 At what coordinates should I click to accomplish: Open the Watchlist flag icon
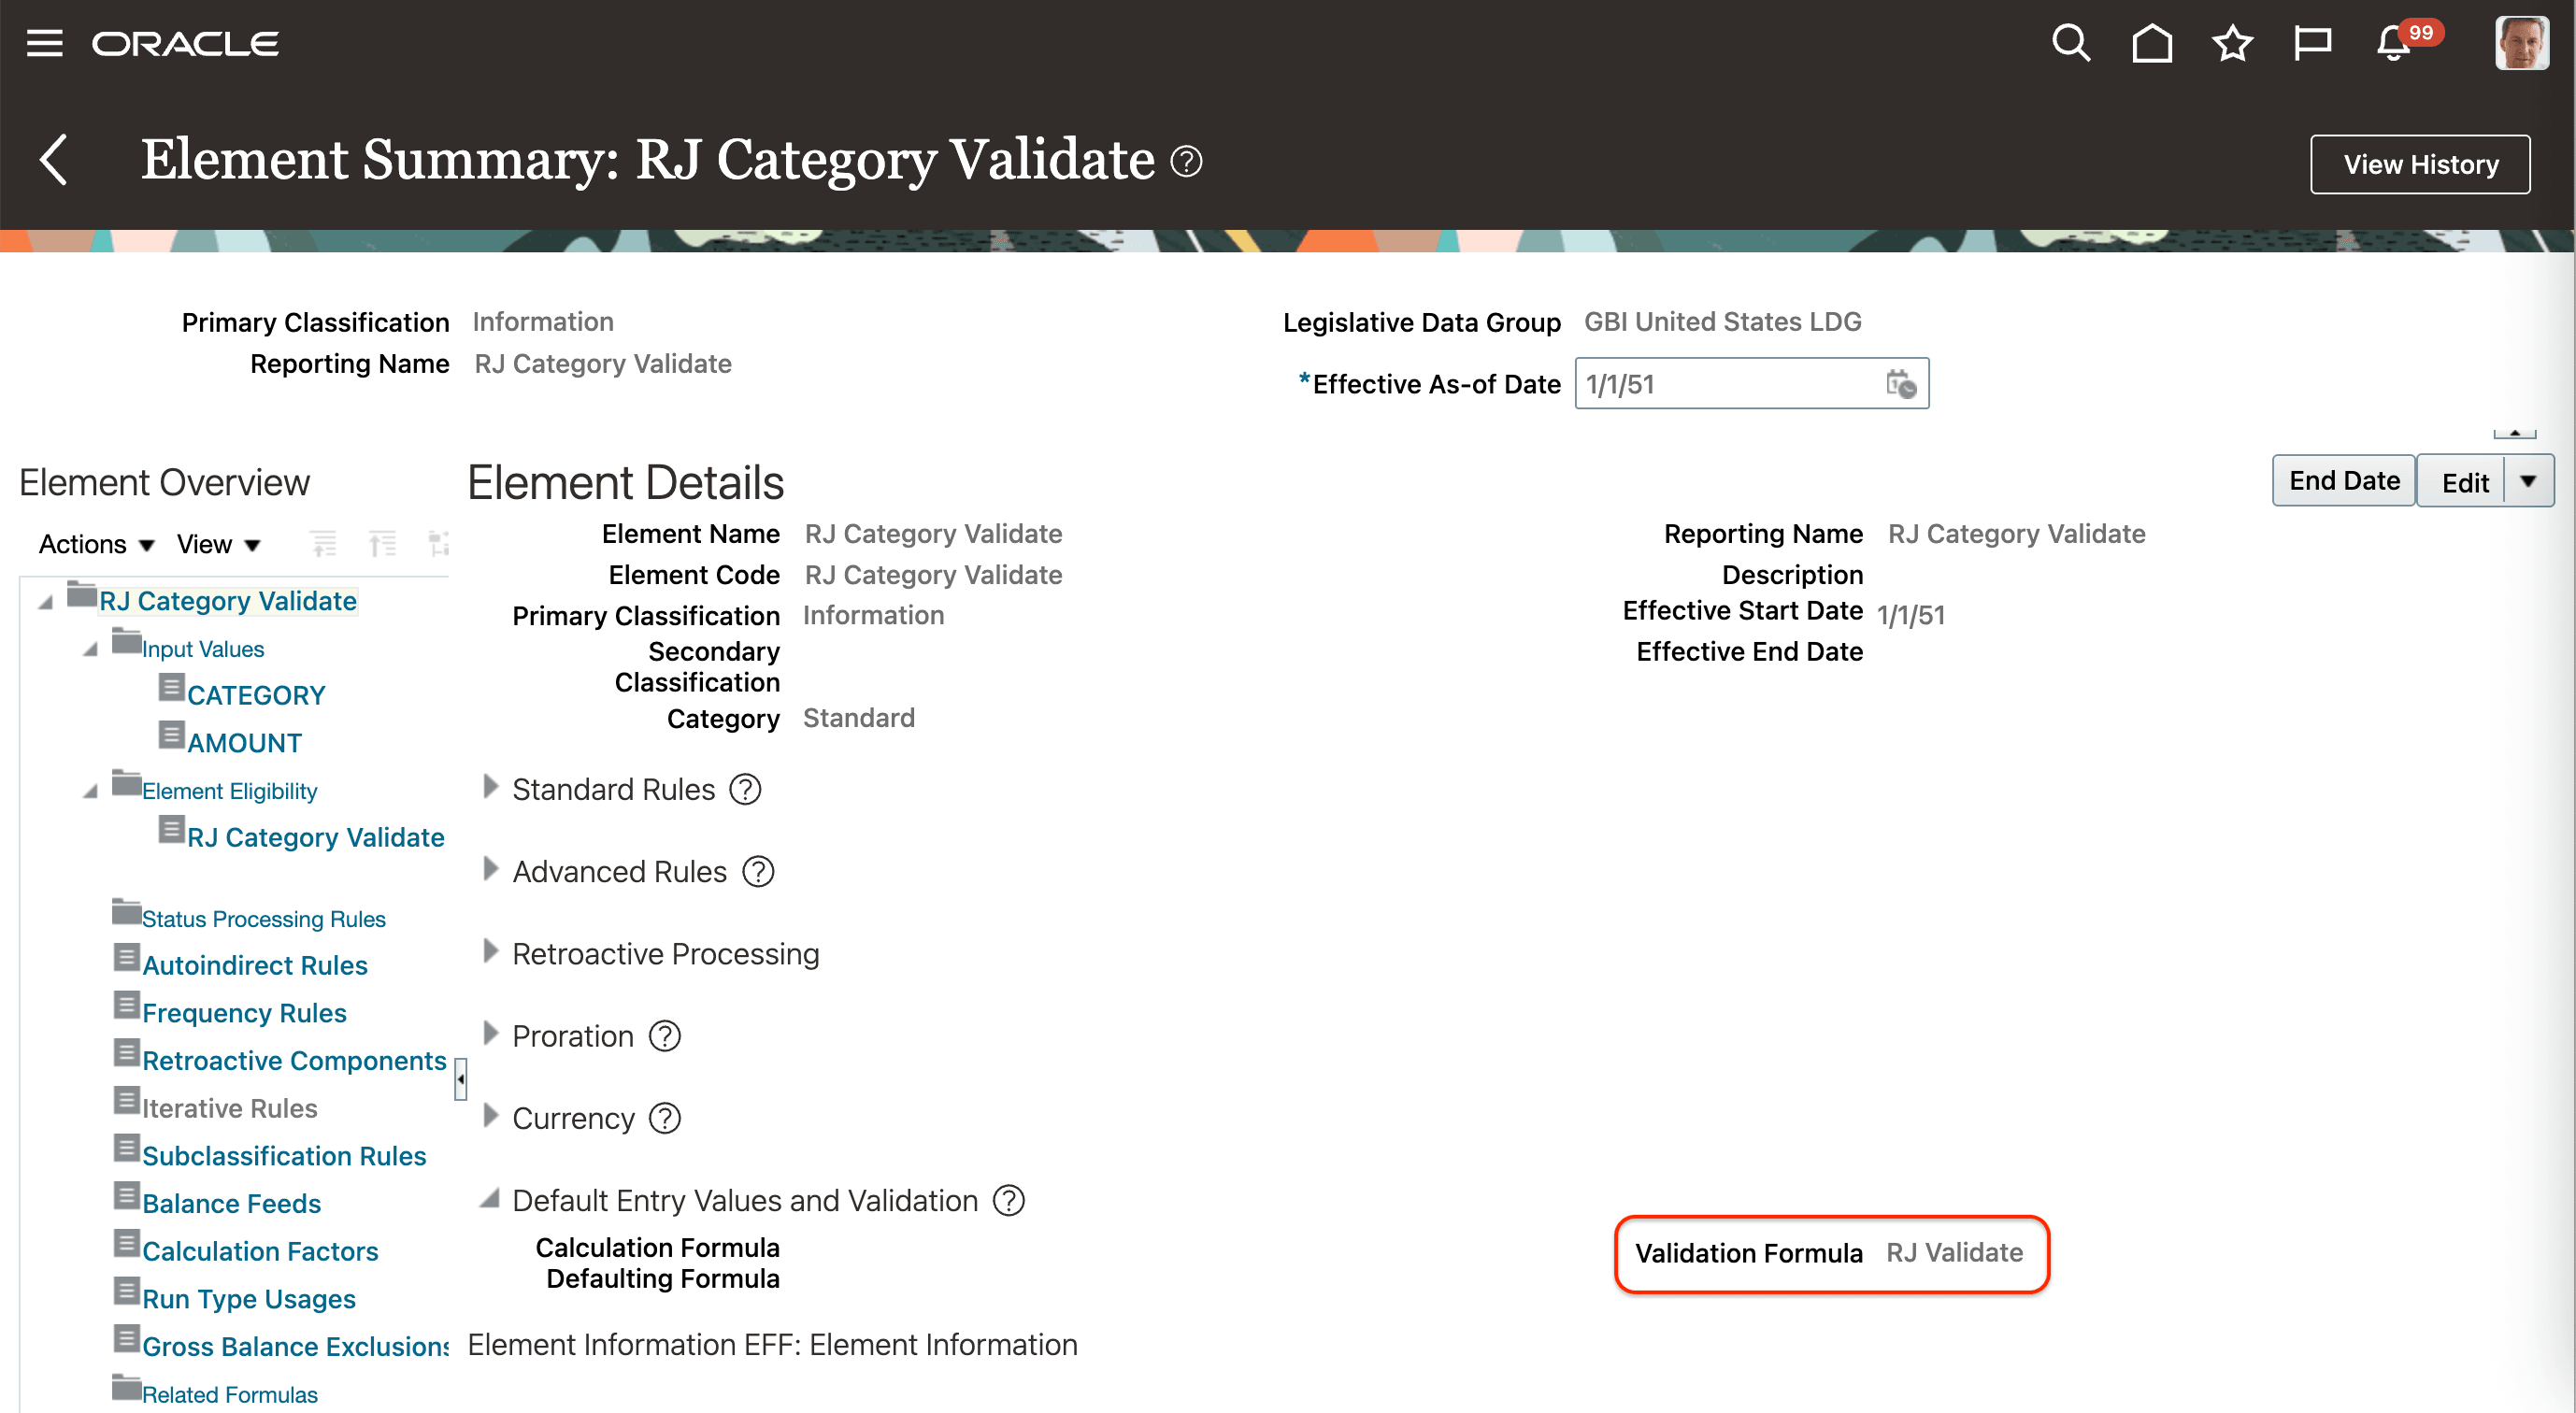tap(2312, 43)
